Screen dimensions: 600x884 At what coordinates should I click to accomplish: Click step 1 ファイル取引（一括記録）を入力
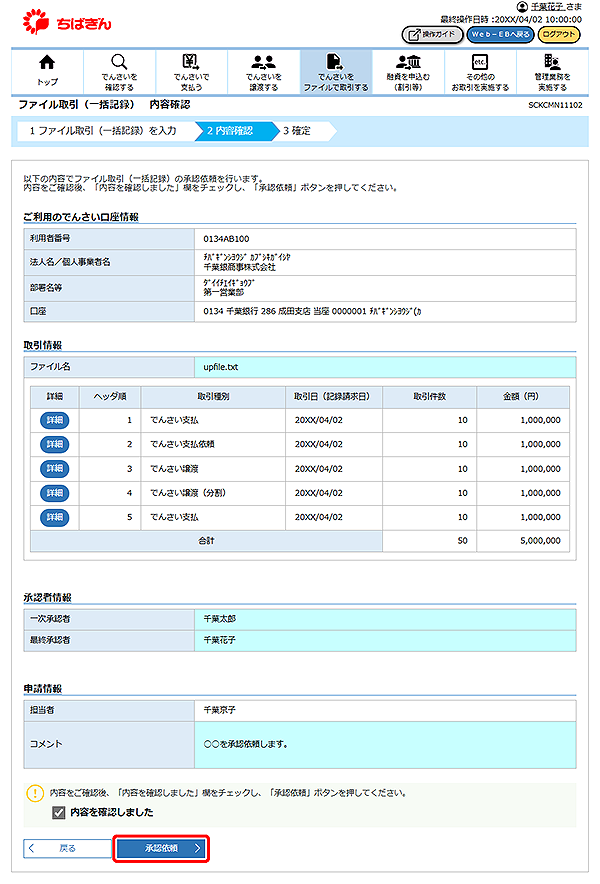click(x=103, y=131)
